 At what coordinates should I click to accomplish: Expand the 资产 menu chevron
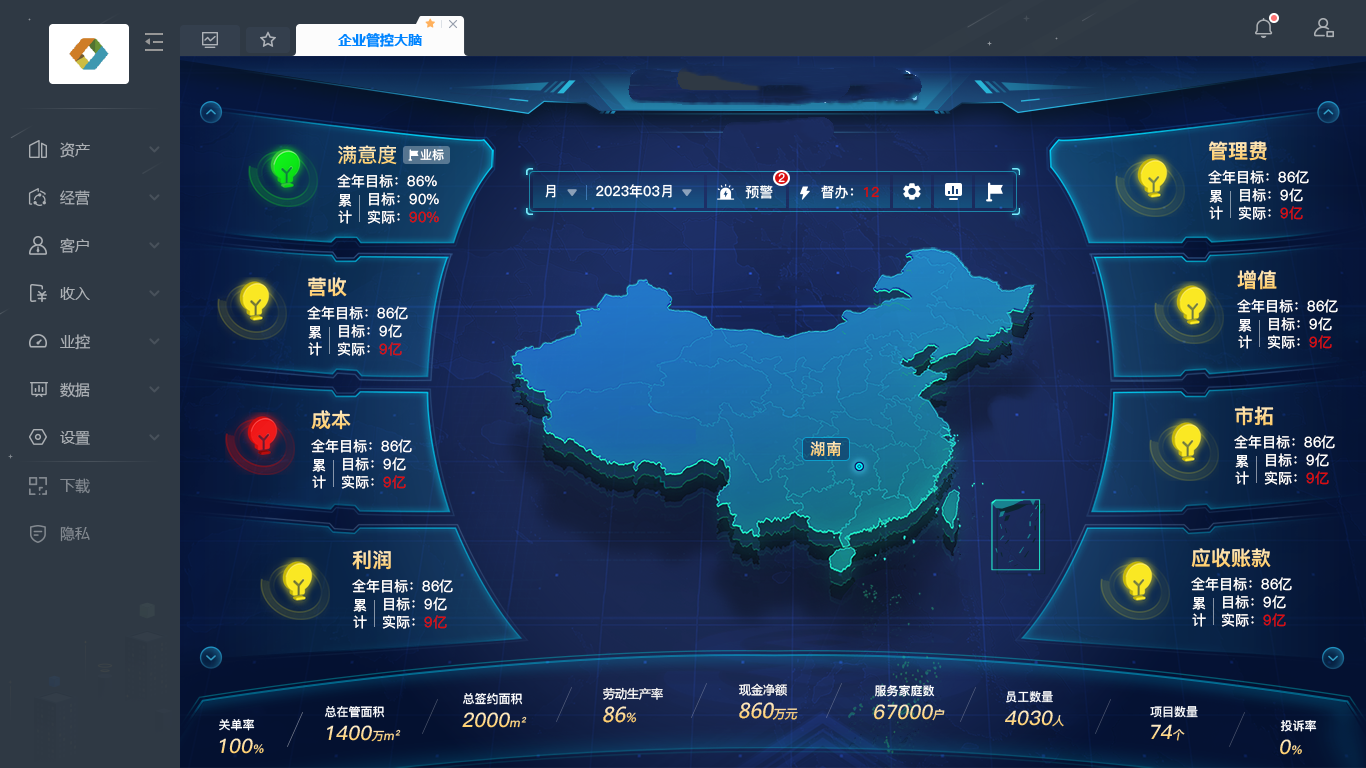tap(154, 149)
